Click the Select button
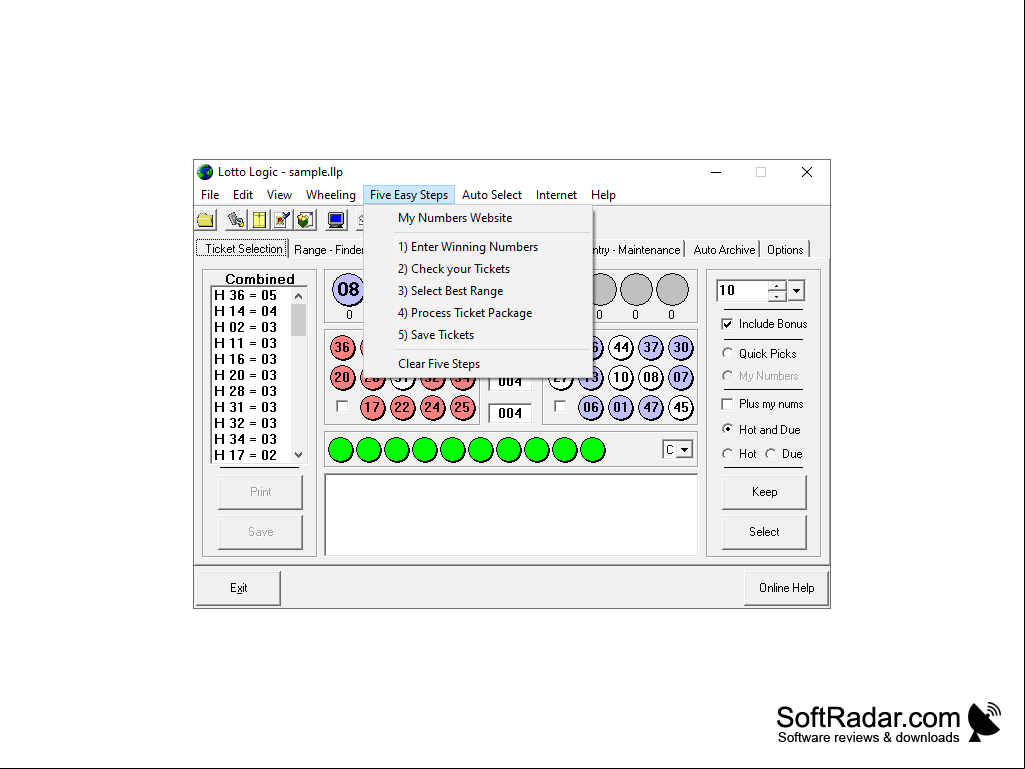The image size is (1025, 769). pos(764,532)
